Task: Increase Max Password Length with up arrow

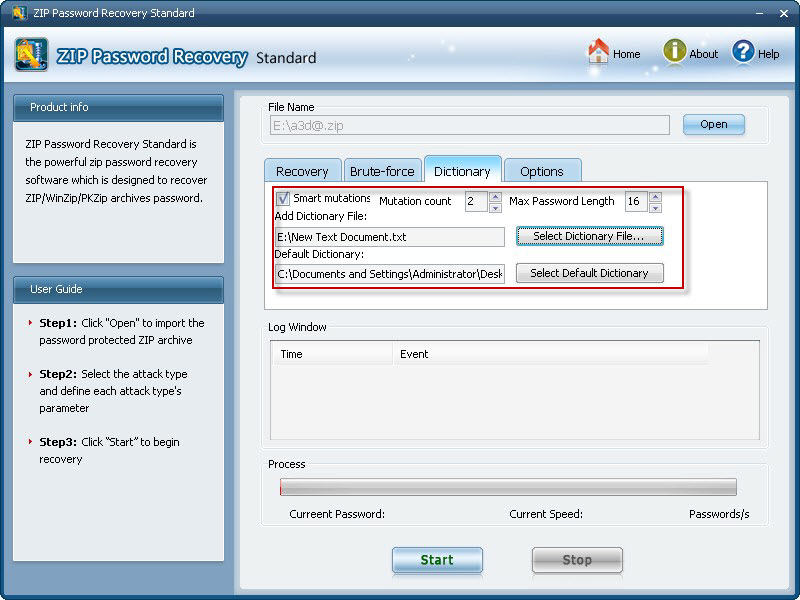Action: pos(656,196)
